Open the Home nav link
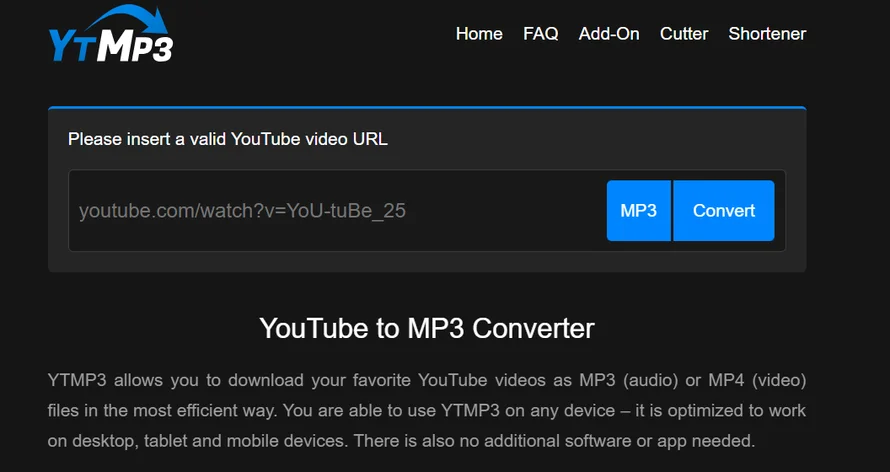 [479, 33]
